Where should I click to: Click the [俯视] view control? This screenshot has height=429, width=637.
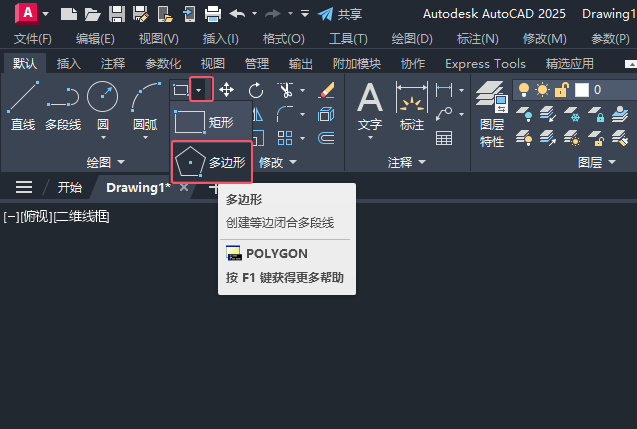[36, 217]
